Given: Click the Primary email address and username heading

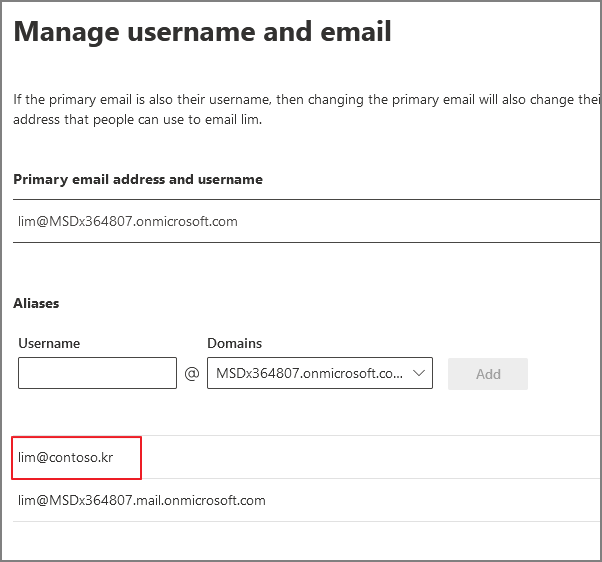Looking at the screenshot, I should click(x=138, y=180).
